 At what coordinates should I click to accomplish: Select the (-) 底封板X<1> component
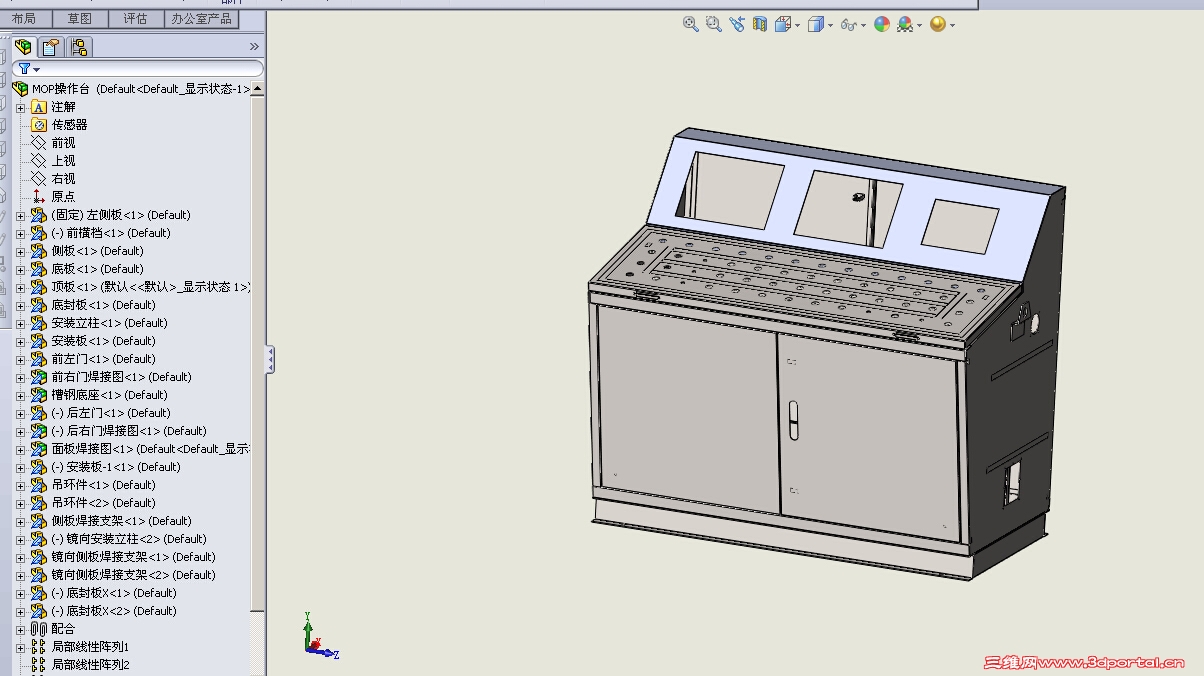114,593
